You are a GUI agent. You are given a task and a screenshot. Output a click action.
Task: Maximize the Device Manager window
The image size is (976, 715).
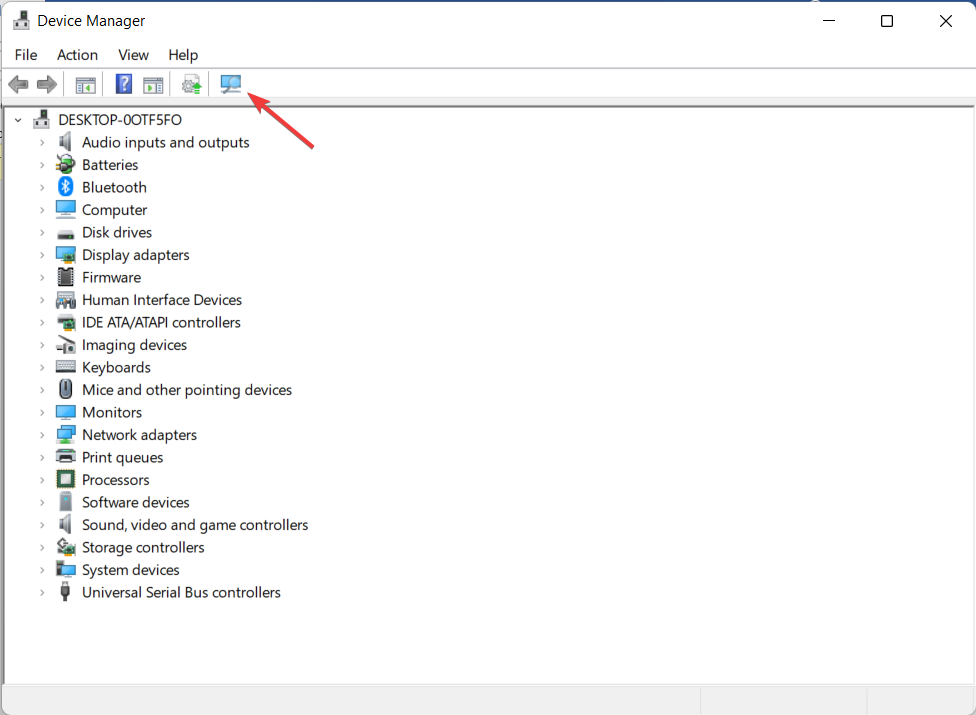[x=887, y=21]
